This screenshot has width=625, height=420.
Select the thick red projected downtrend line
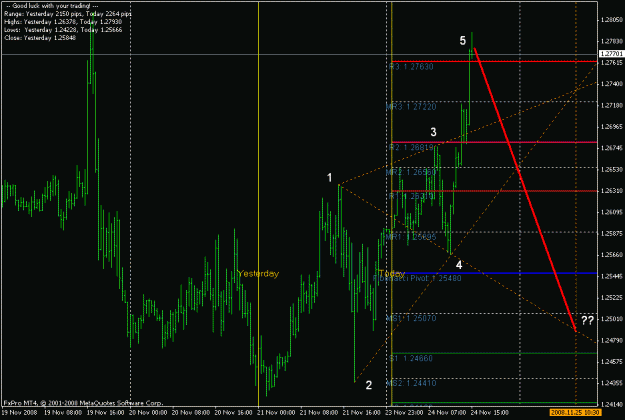click(525, 190)
